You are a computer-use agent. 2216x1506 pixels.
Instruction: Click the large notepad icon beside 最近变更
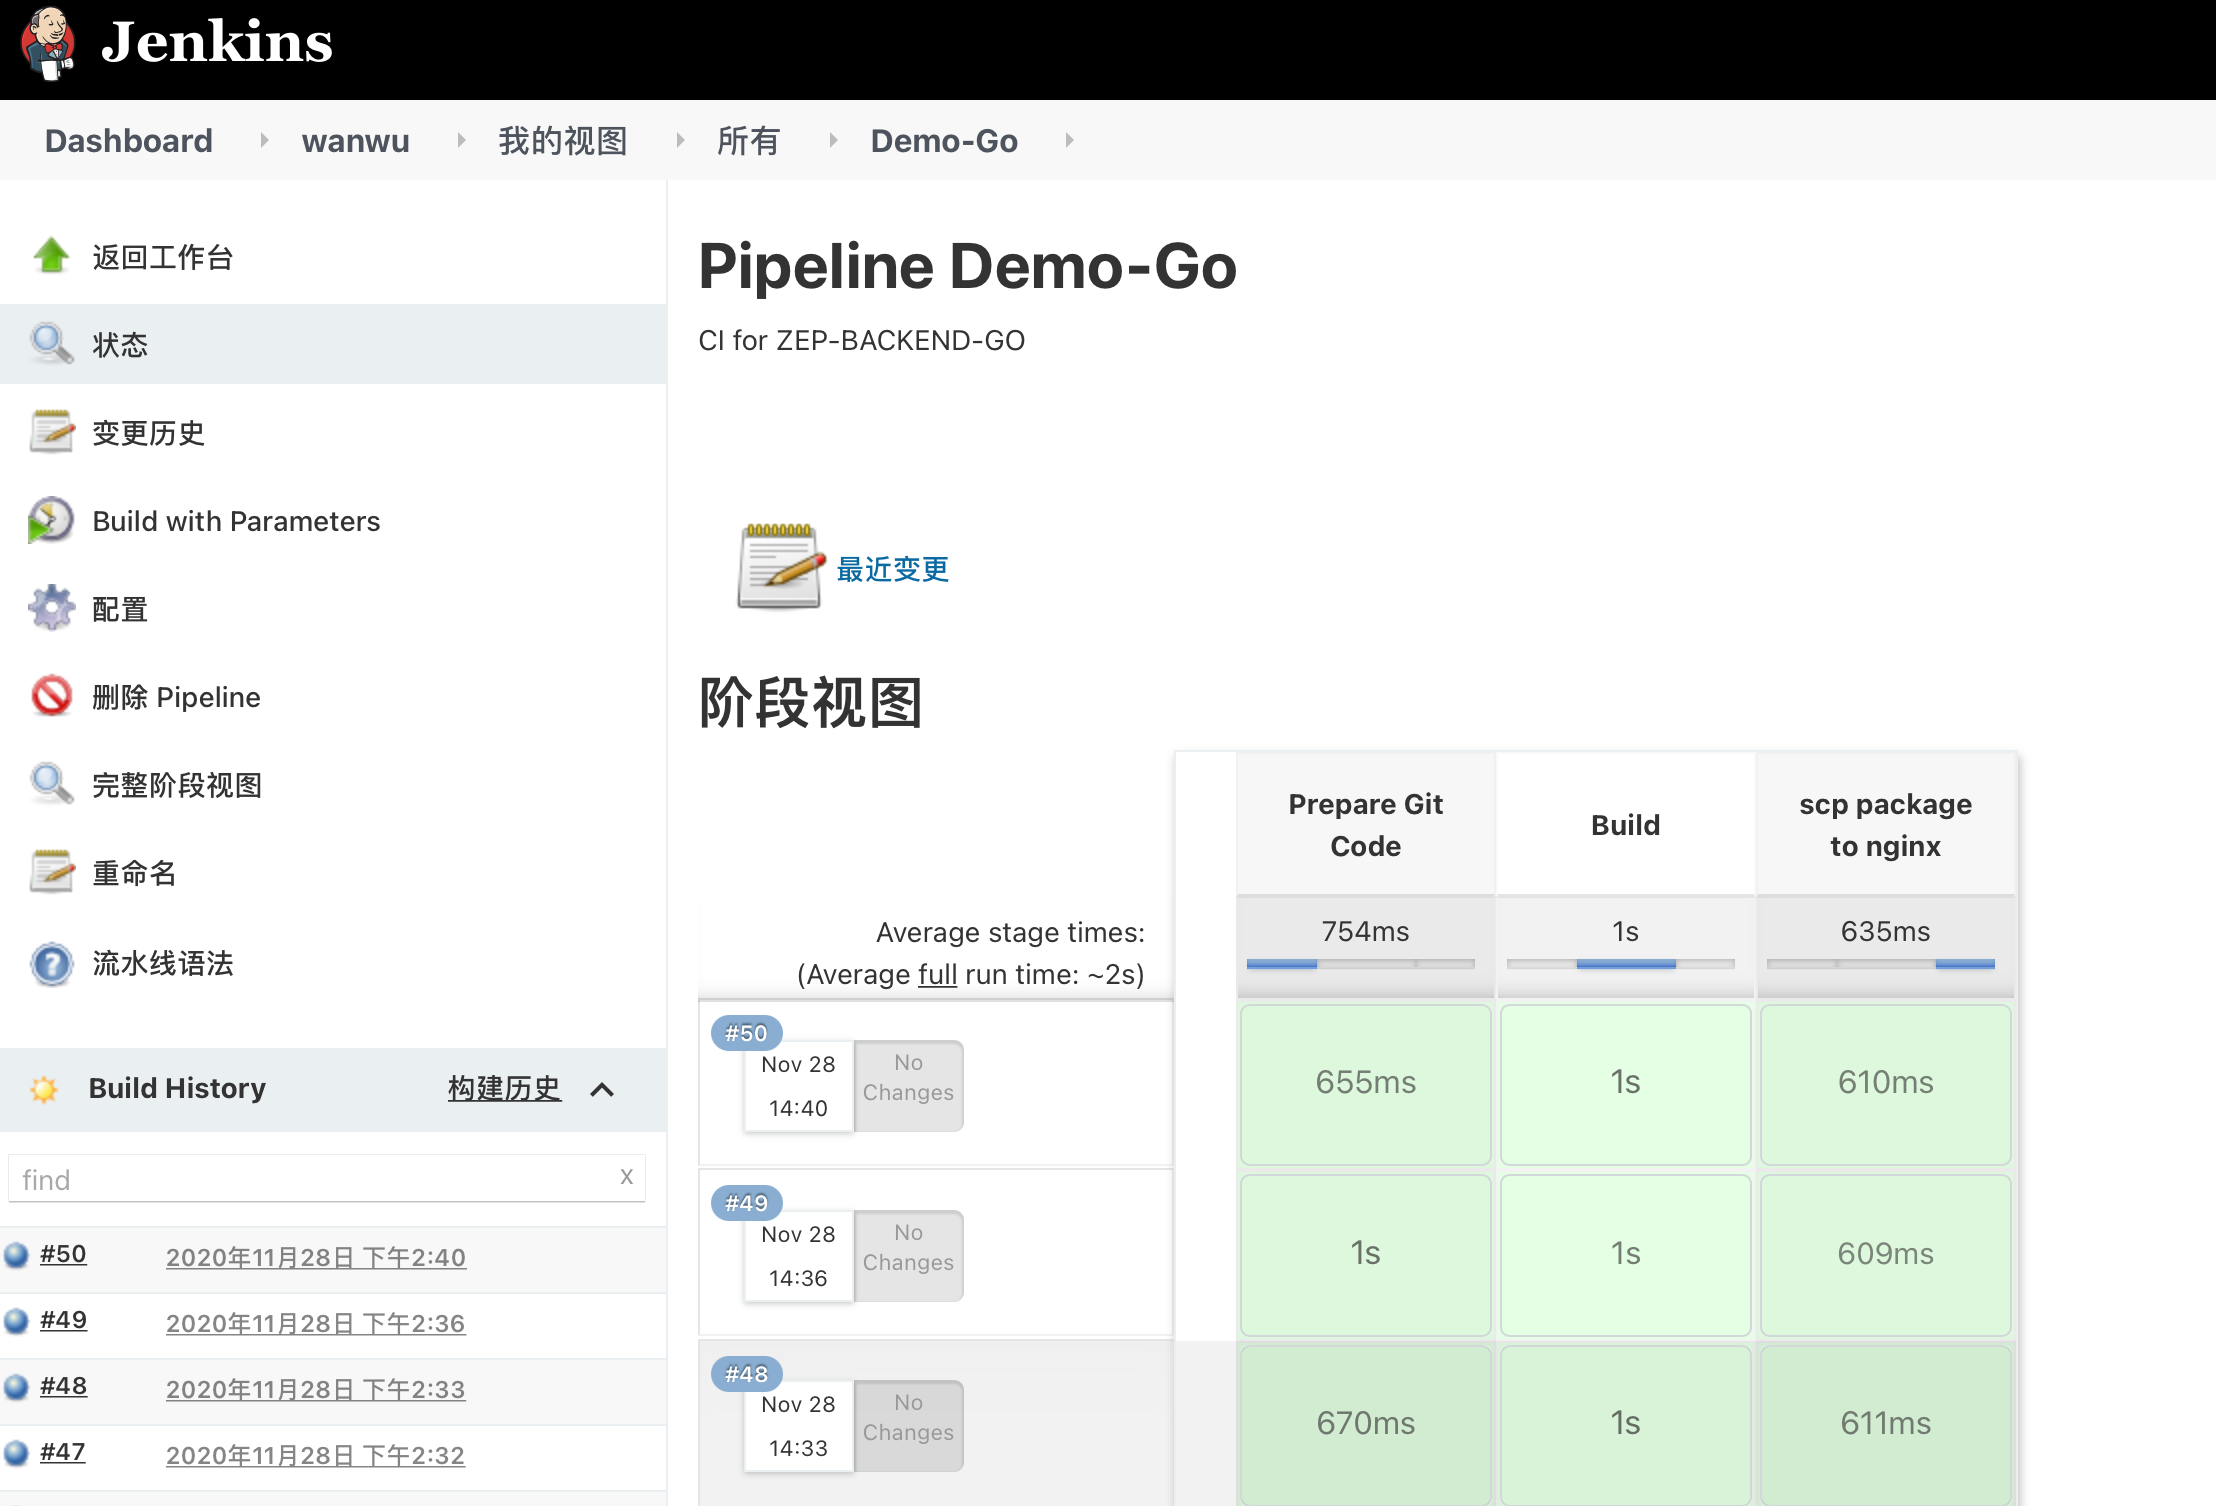[x=781, y=567]
